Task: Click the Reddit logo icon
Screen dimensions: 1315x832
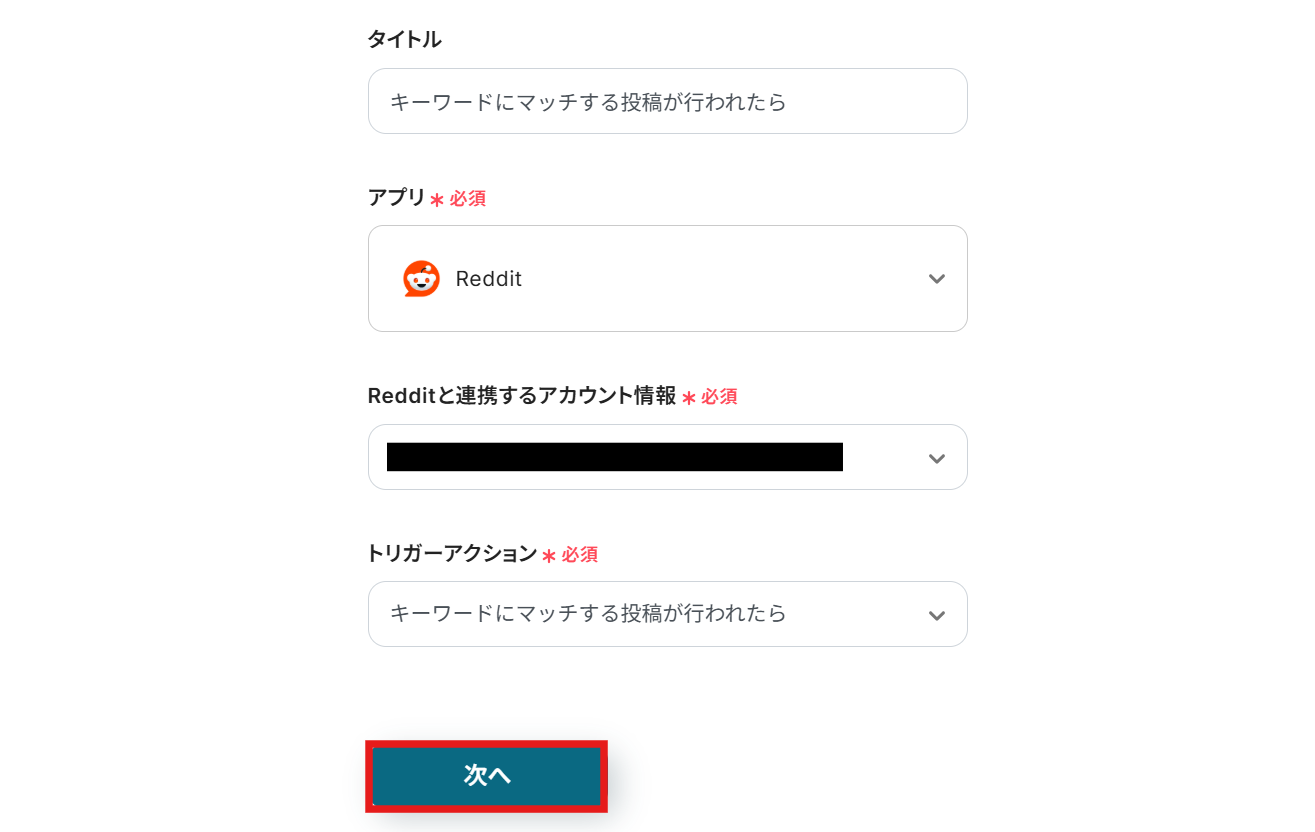Action: pos(421,279)
